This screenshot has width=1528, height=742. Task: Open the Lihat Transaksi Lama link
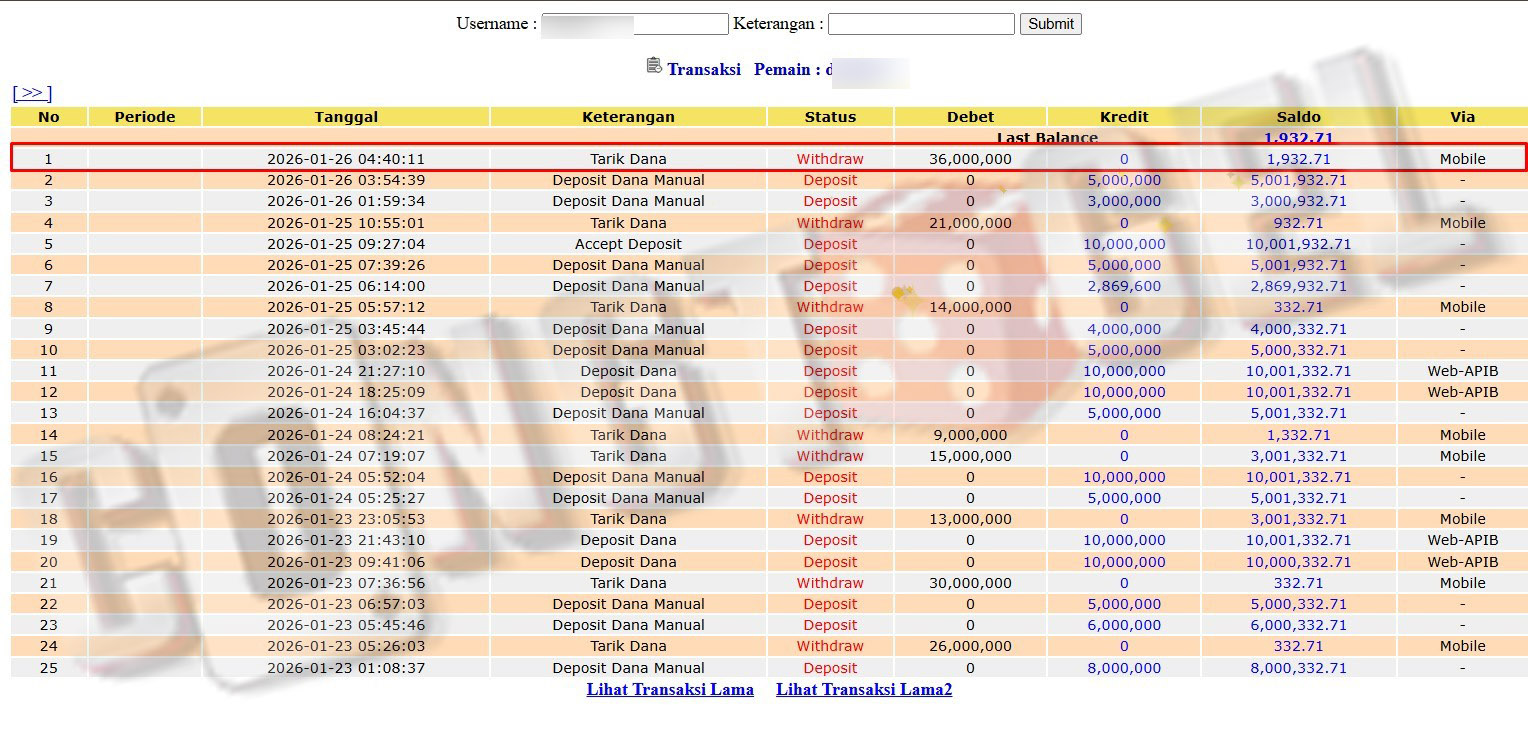click(x=670, y=689)
